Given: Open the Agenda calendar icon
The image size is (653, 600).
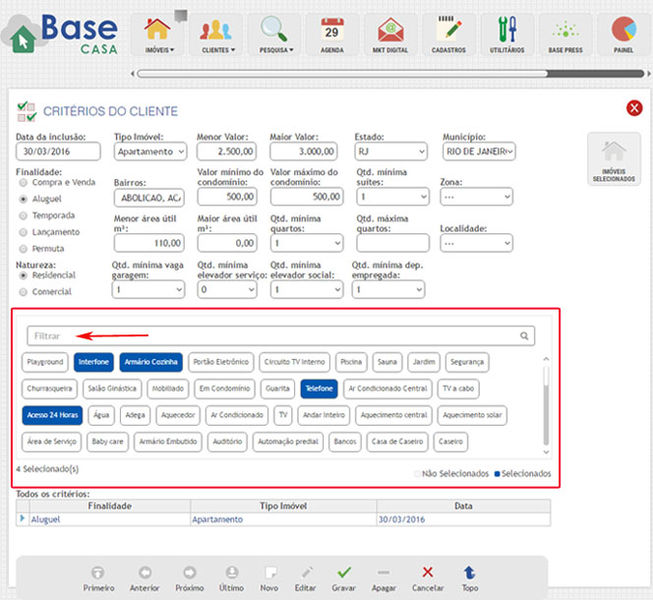Looking at the screenshot, I should coord(331,29).
